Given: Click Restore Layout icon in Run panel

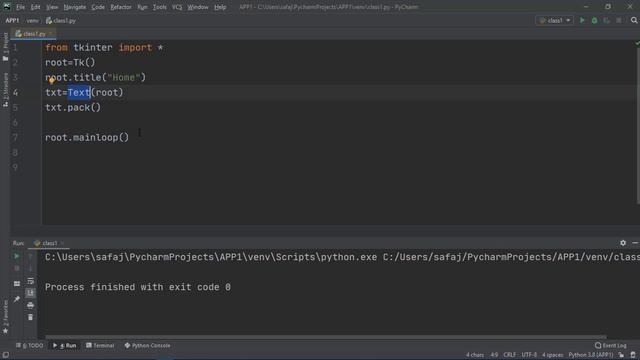Looking at the screenshot, I should point(17,284).
